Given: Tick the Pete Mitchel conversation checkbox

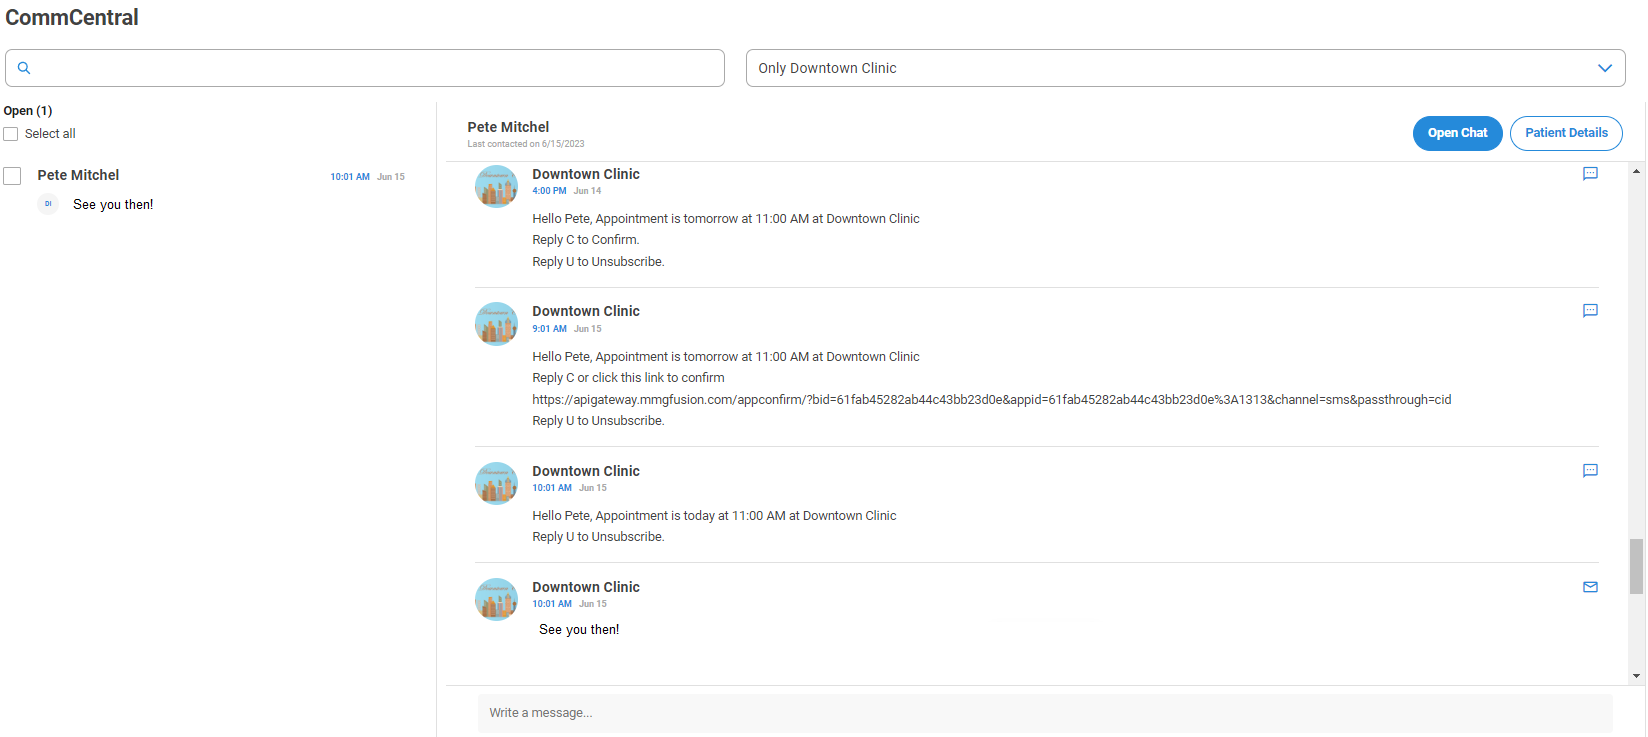Looking at the screenshot, I should [x=12, y=176].
